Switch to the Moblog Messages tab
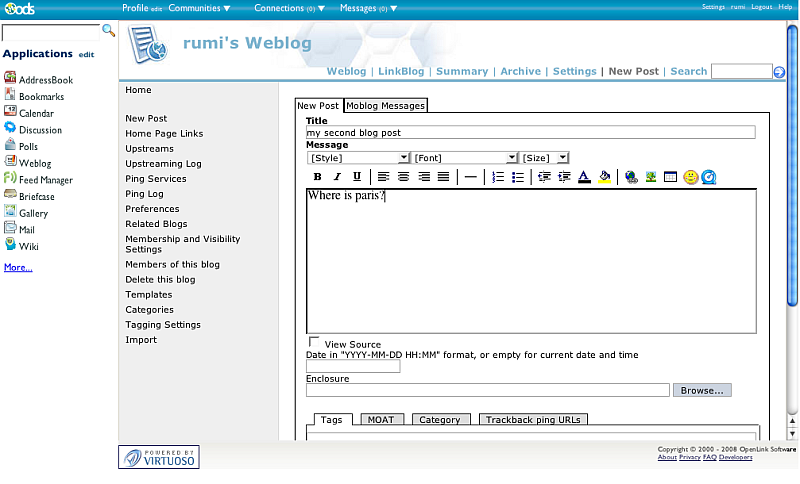The height and width of the screenshot is (484, 800). click(385, 106)
